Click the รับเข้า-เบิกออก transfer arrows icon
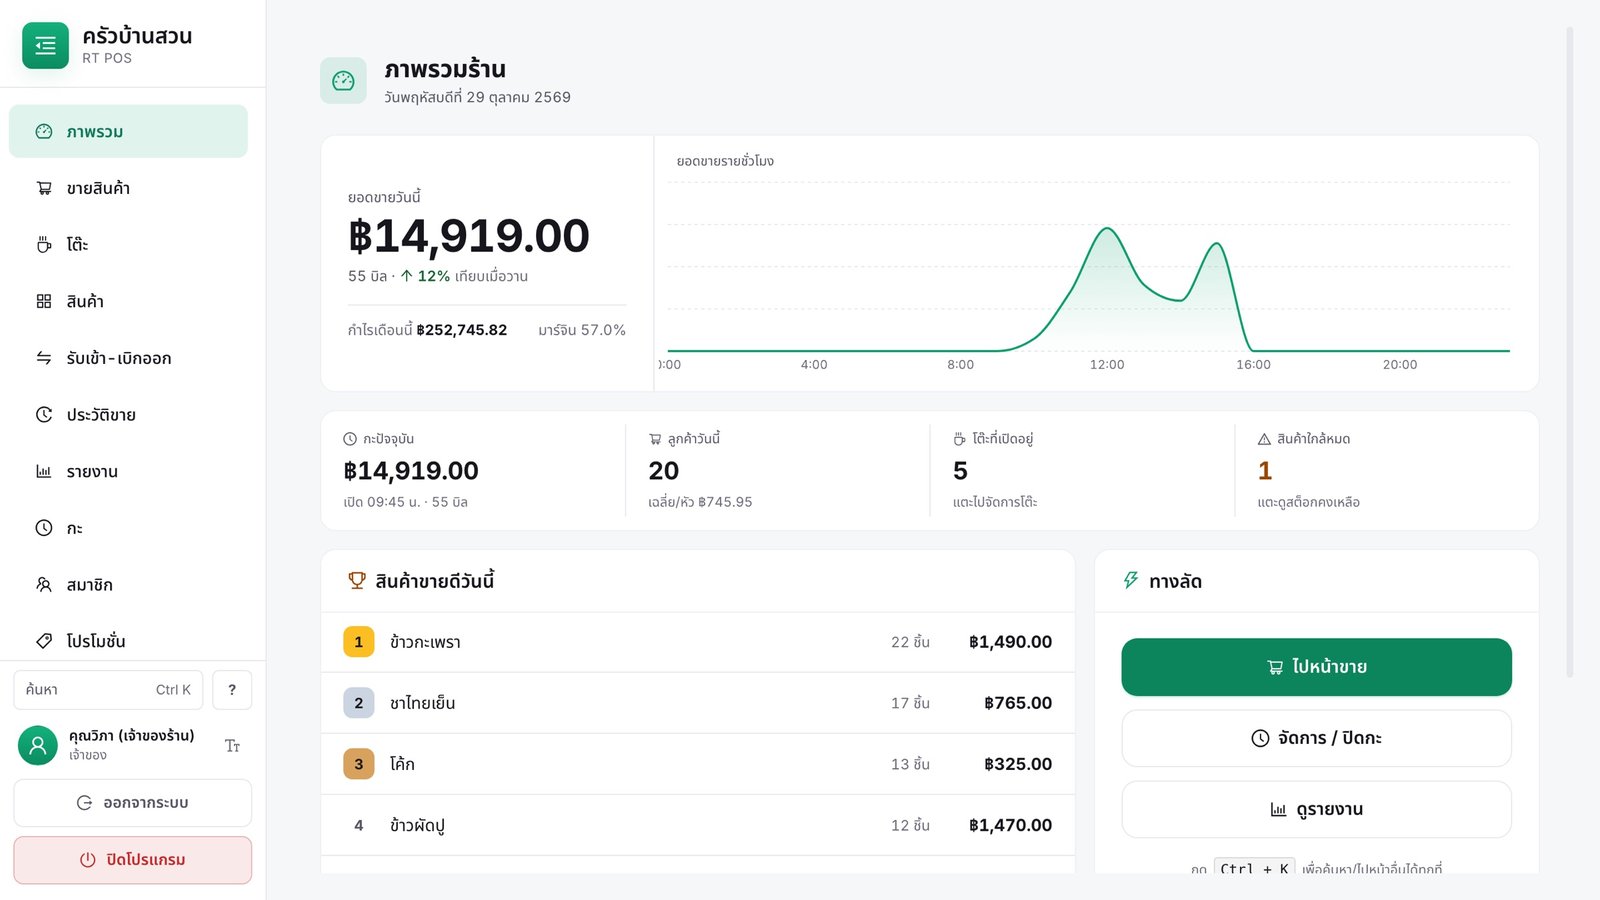1600x900 pixels. (44, 358)
